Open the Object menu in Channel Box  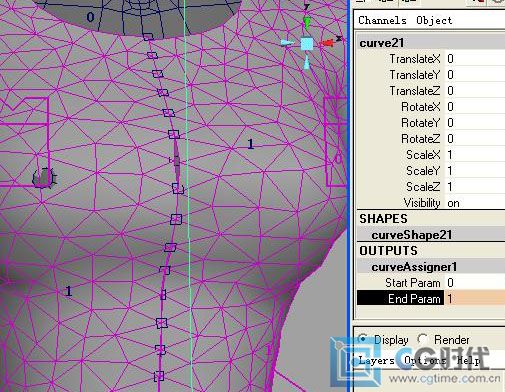[434, 21]
